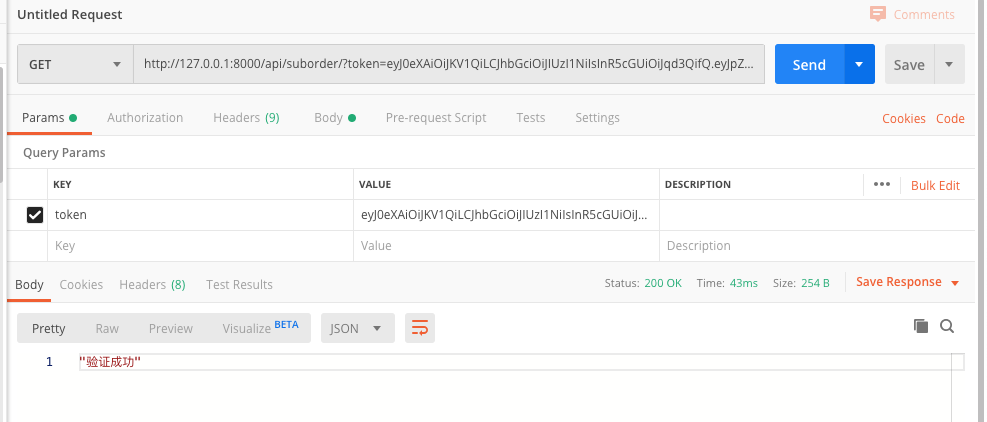Click the token value cell
Screen dimensions: 987x422
tap(506, 215)
